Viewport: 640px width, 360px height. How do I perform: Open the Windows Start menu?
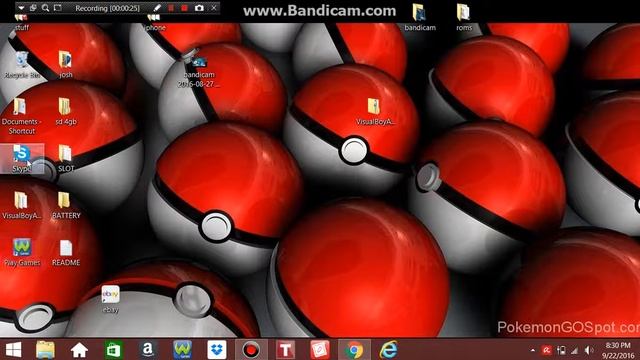pos(13,350)
